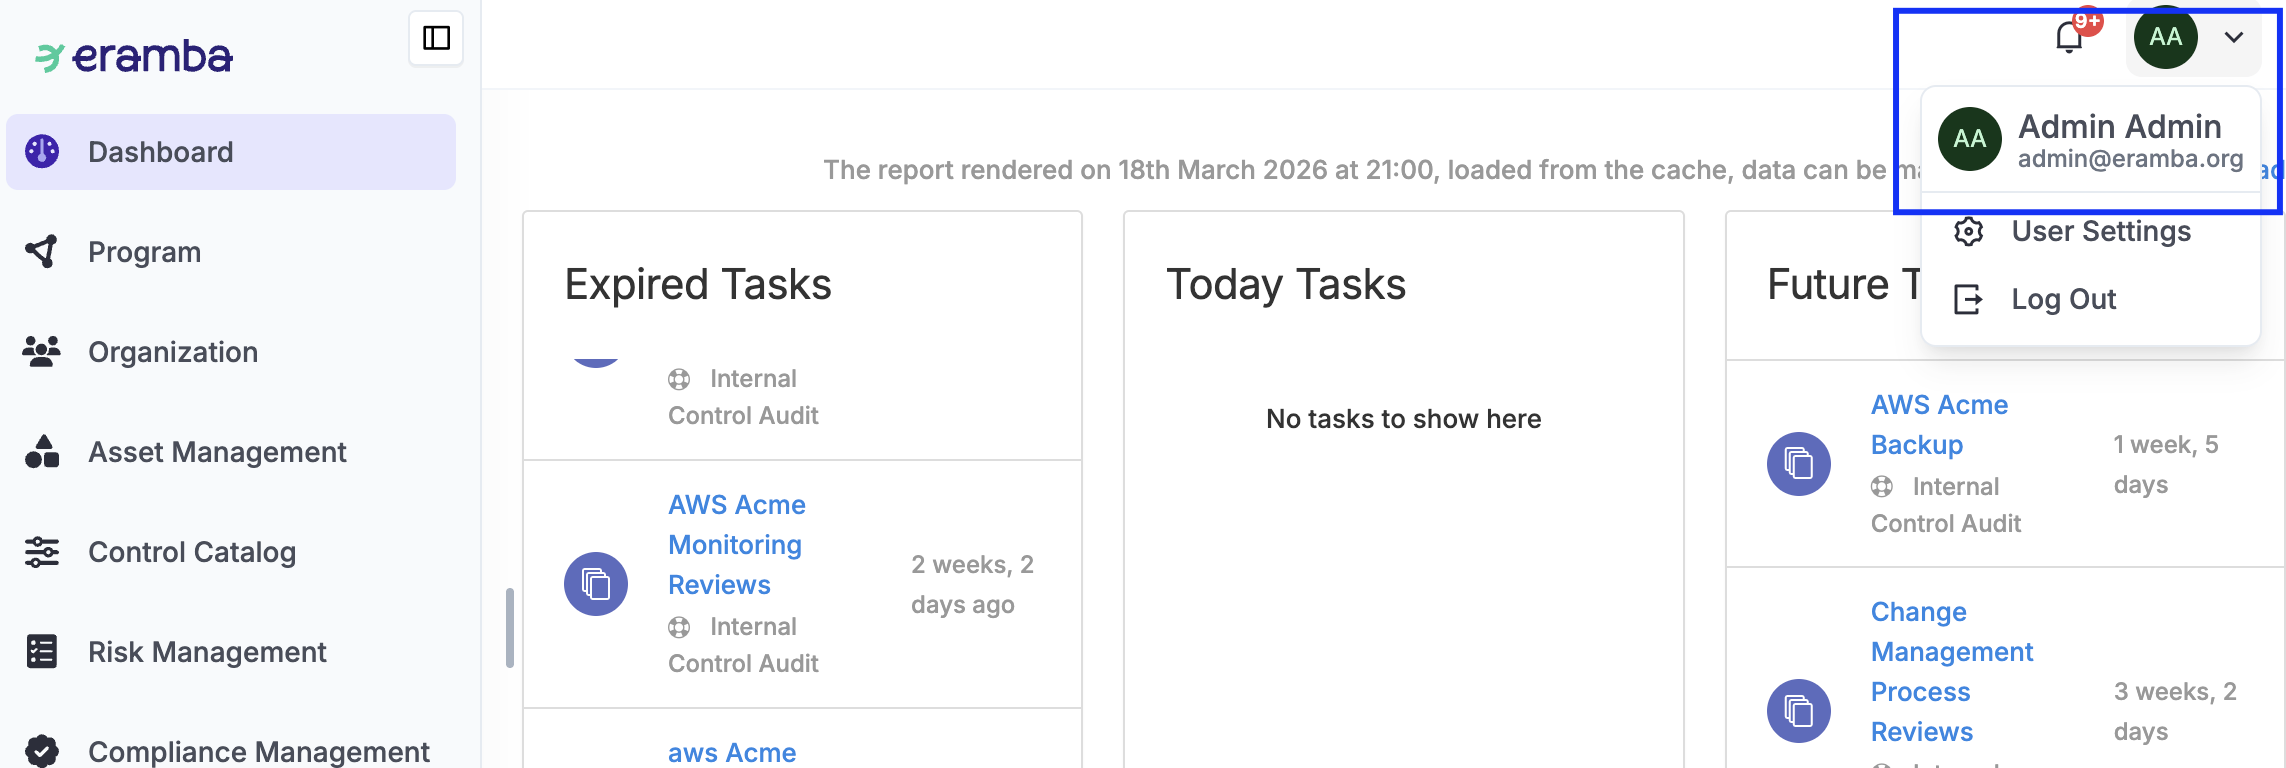Collapse the sidebar panel toggle

click(x=436, y=38)
